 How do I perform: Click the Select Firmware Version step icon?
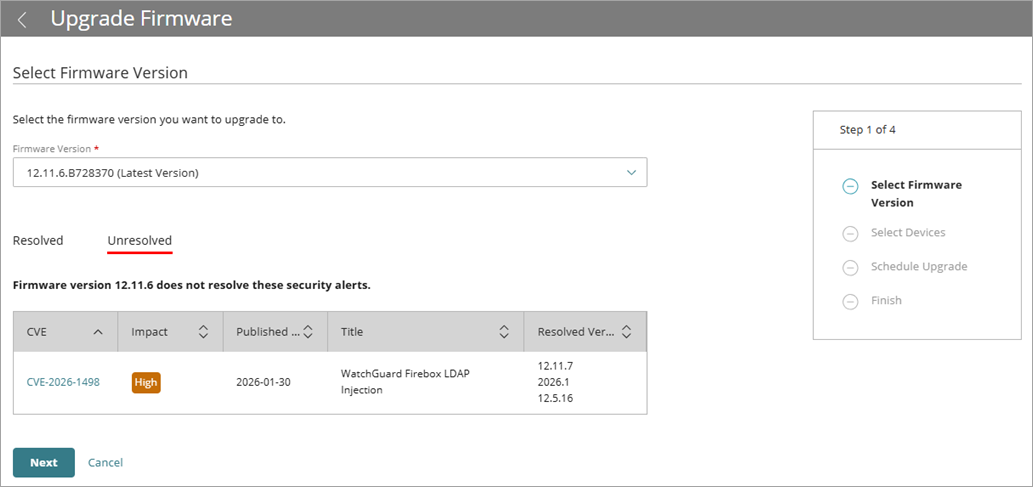tap(851, 186)
